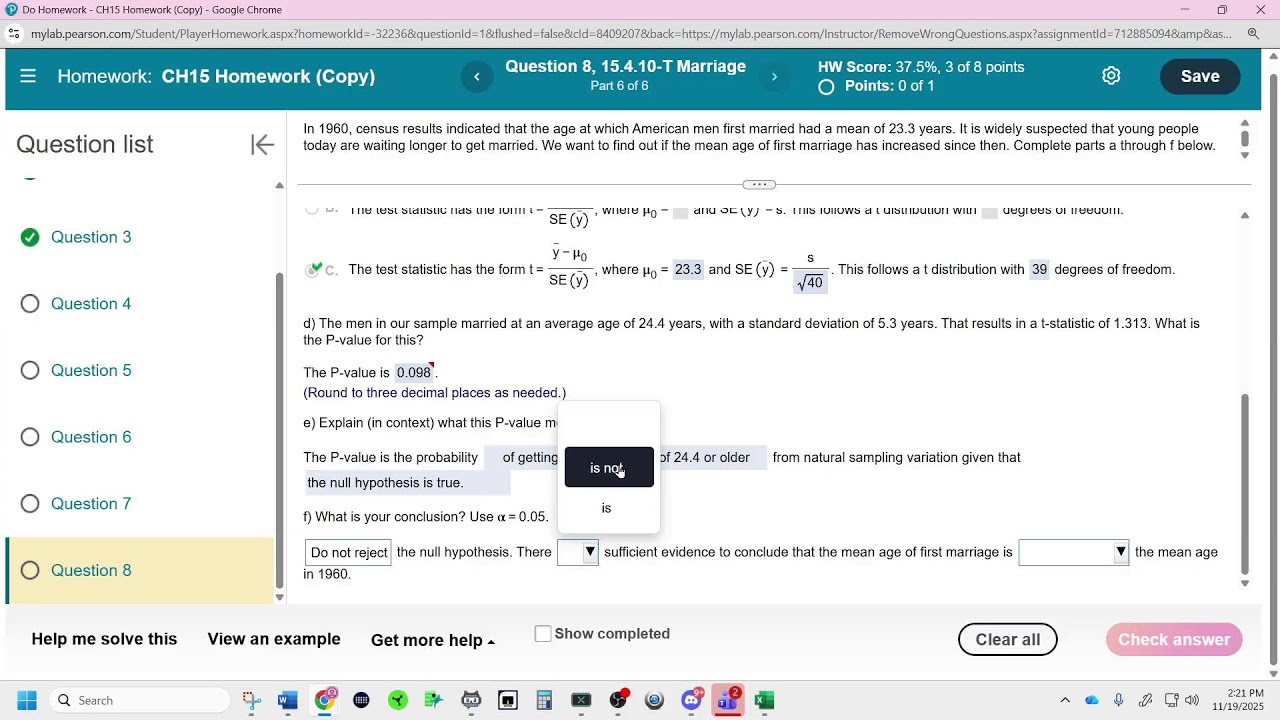This screenshot has height=720, width=1280.
Task: Open the 'There' evidence dropdown
Action: pos(578,552)
